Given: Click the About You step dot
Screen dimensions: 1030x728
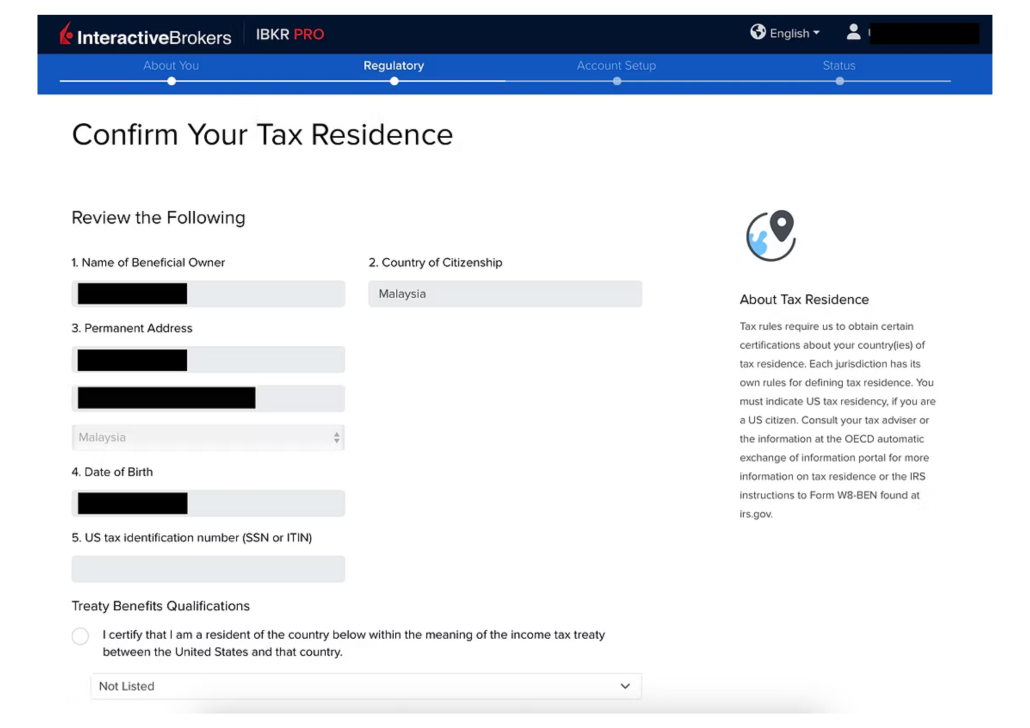Looking at the screenshot, I should [171, 81].
